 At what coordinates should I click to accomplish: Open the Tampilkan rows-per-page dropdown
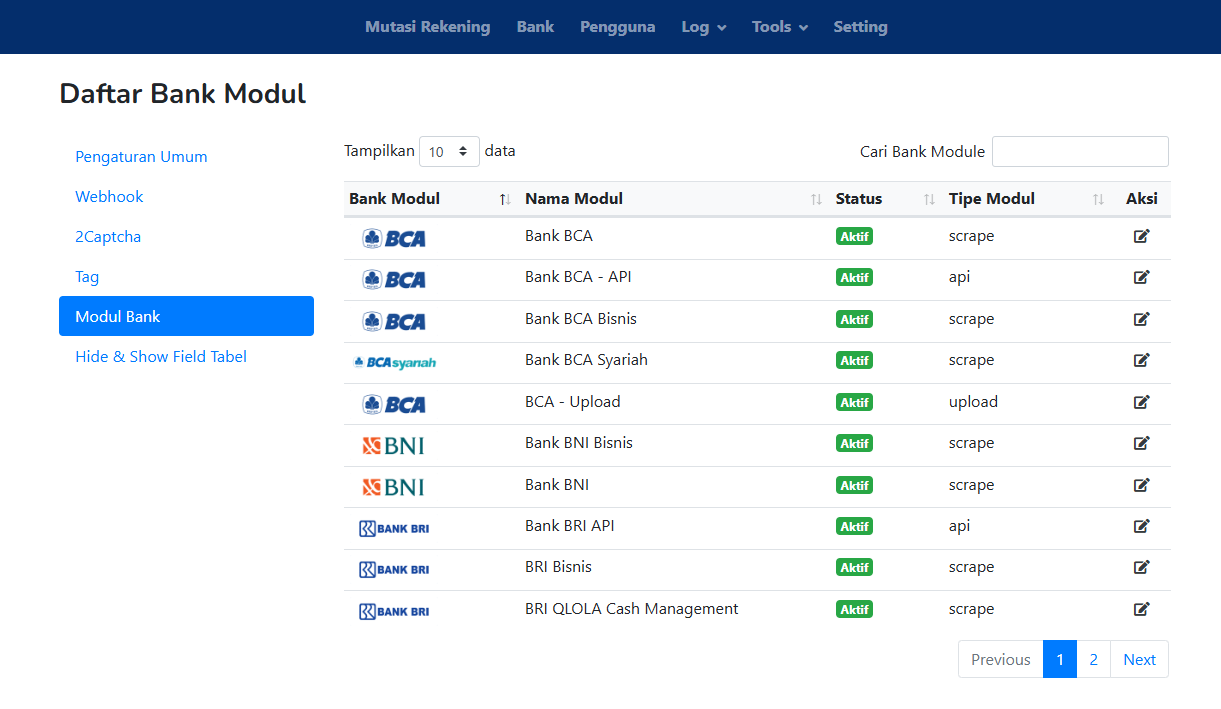coord(449,152)
